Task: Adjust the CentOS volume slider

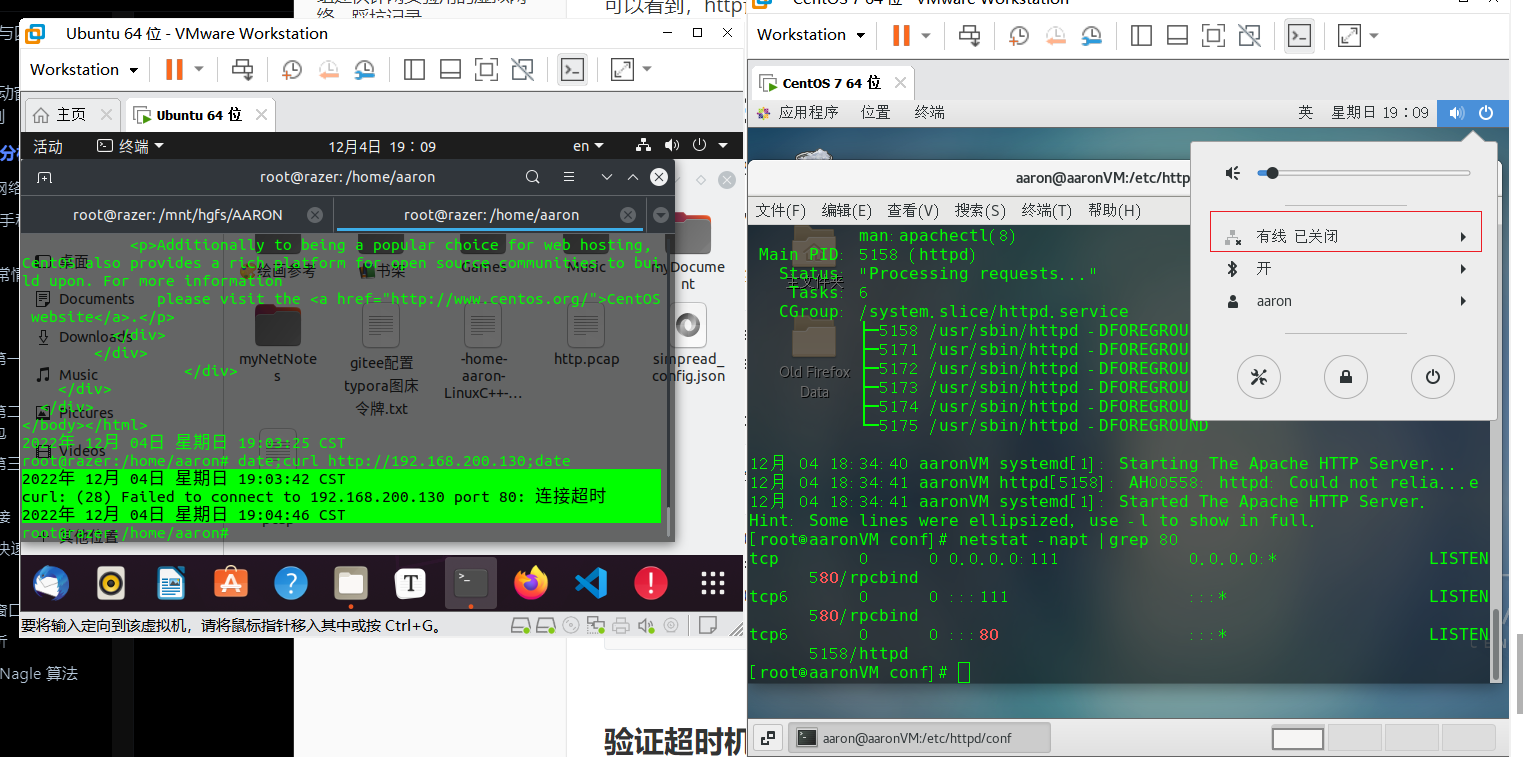Action: coord(1364,173)
